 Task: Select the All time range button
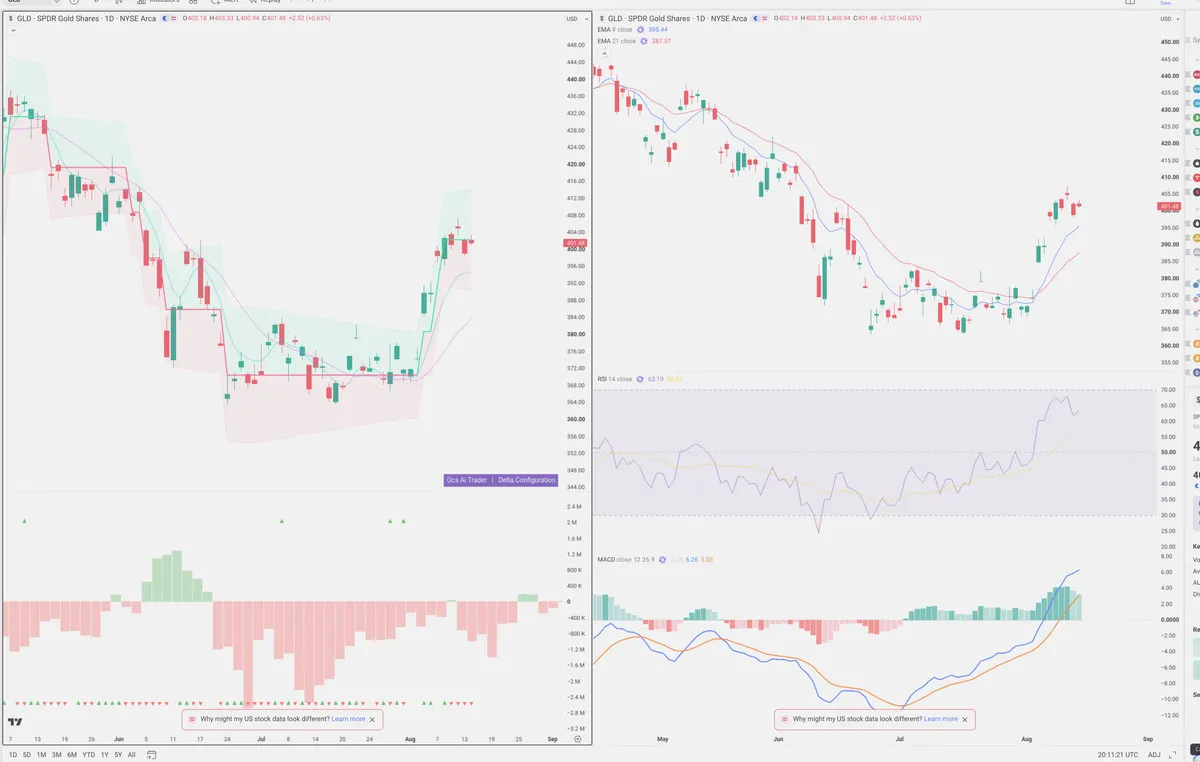(131, 754)
